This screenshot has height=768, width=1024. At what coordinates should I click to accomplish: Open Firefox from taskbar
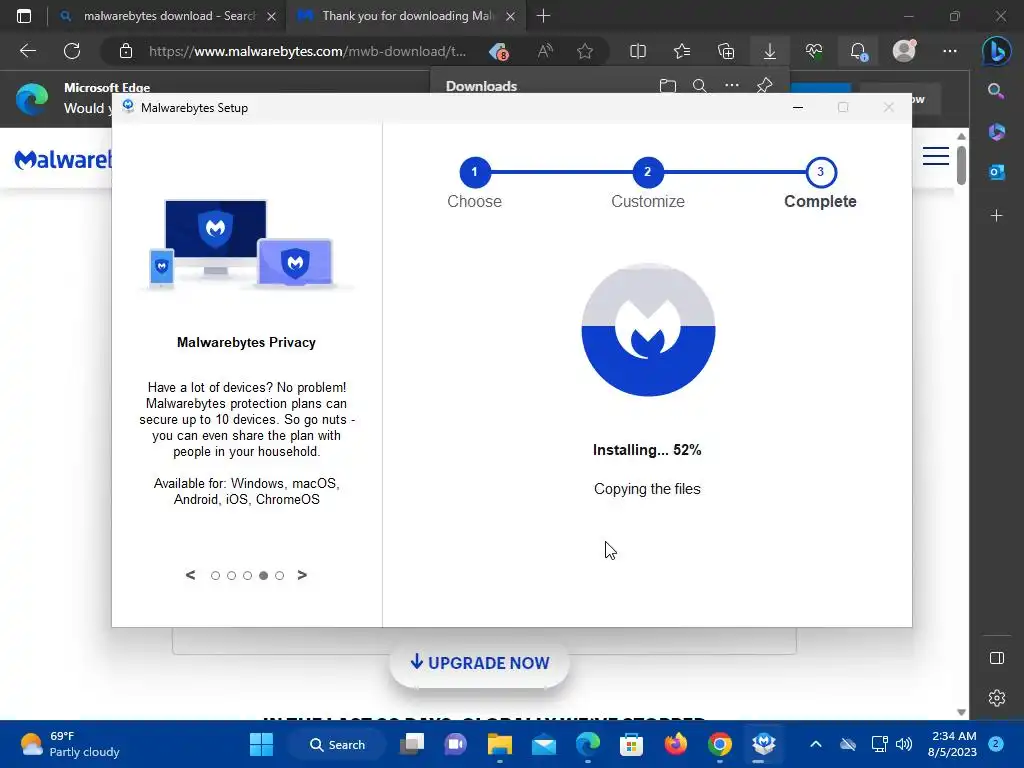(x=676, y=744)
